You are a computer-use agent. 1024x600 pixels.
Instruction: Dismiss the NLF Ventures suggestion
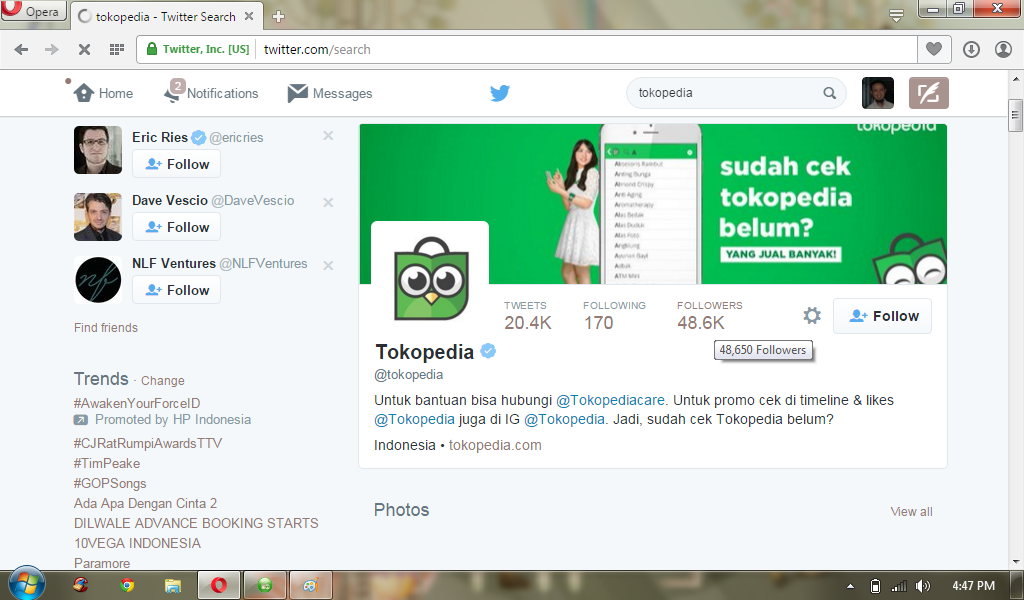(328, 266)
